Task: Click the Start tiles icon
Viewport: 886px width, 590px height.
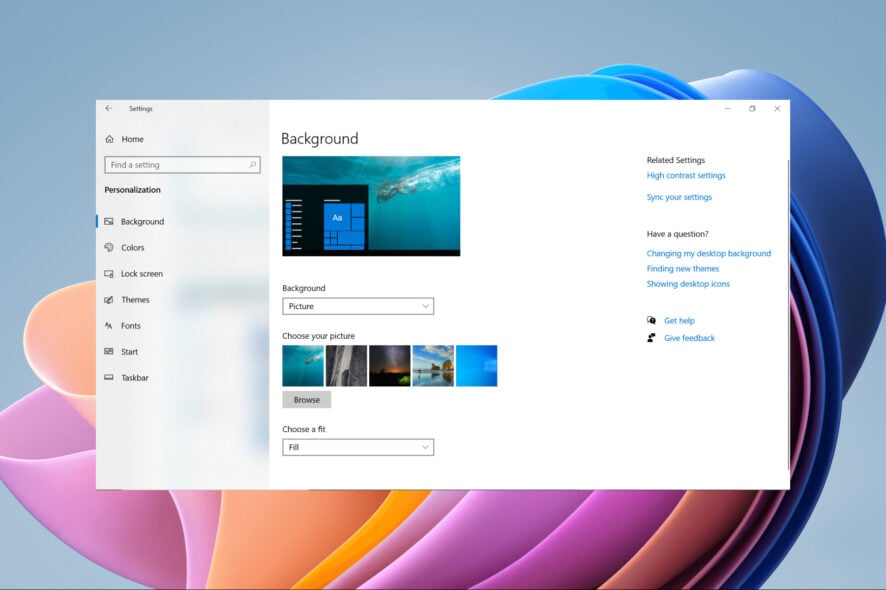Action: click(x=109, y=352)
